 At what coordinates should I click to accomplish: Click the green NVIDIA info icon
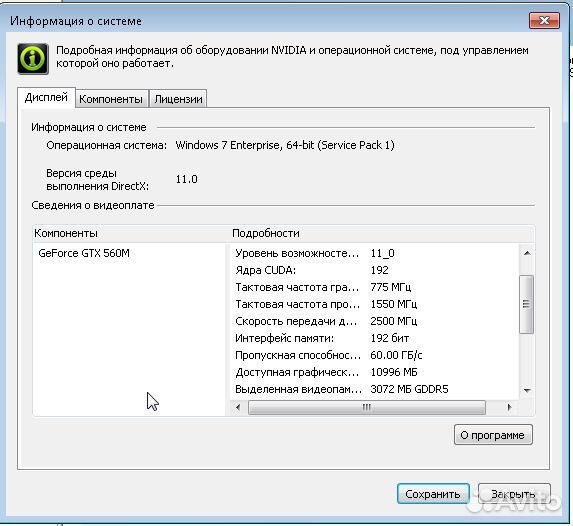tap(33, 59)
